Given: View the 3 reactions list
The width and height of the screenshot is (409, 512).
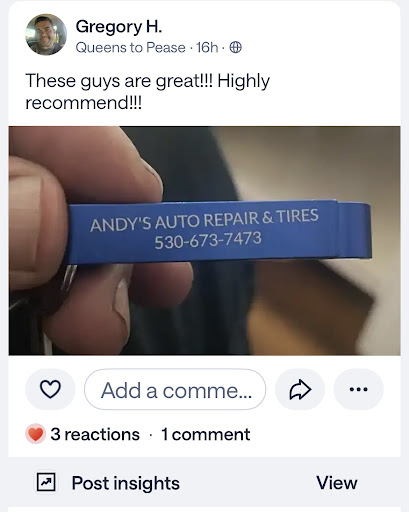Looking at the screenshot, I should tap(95, 434).
